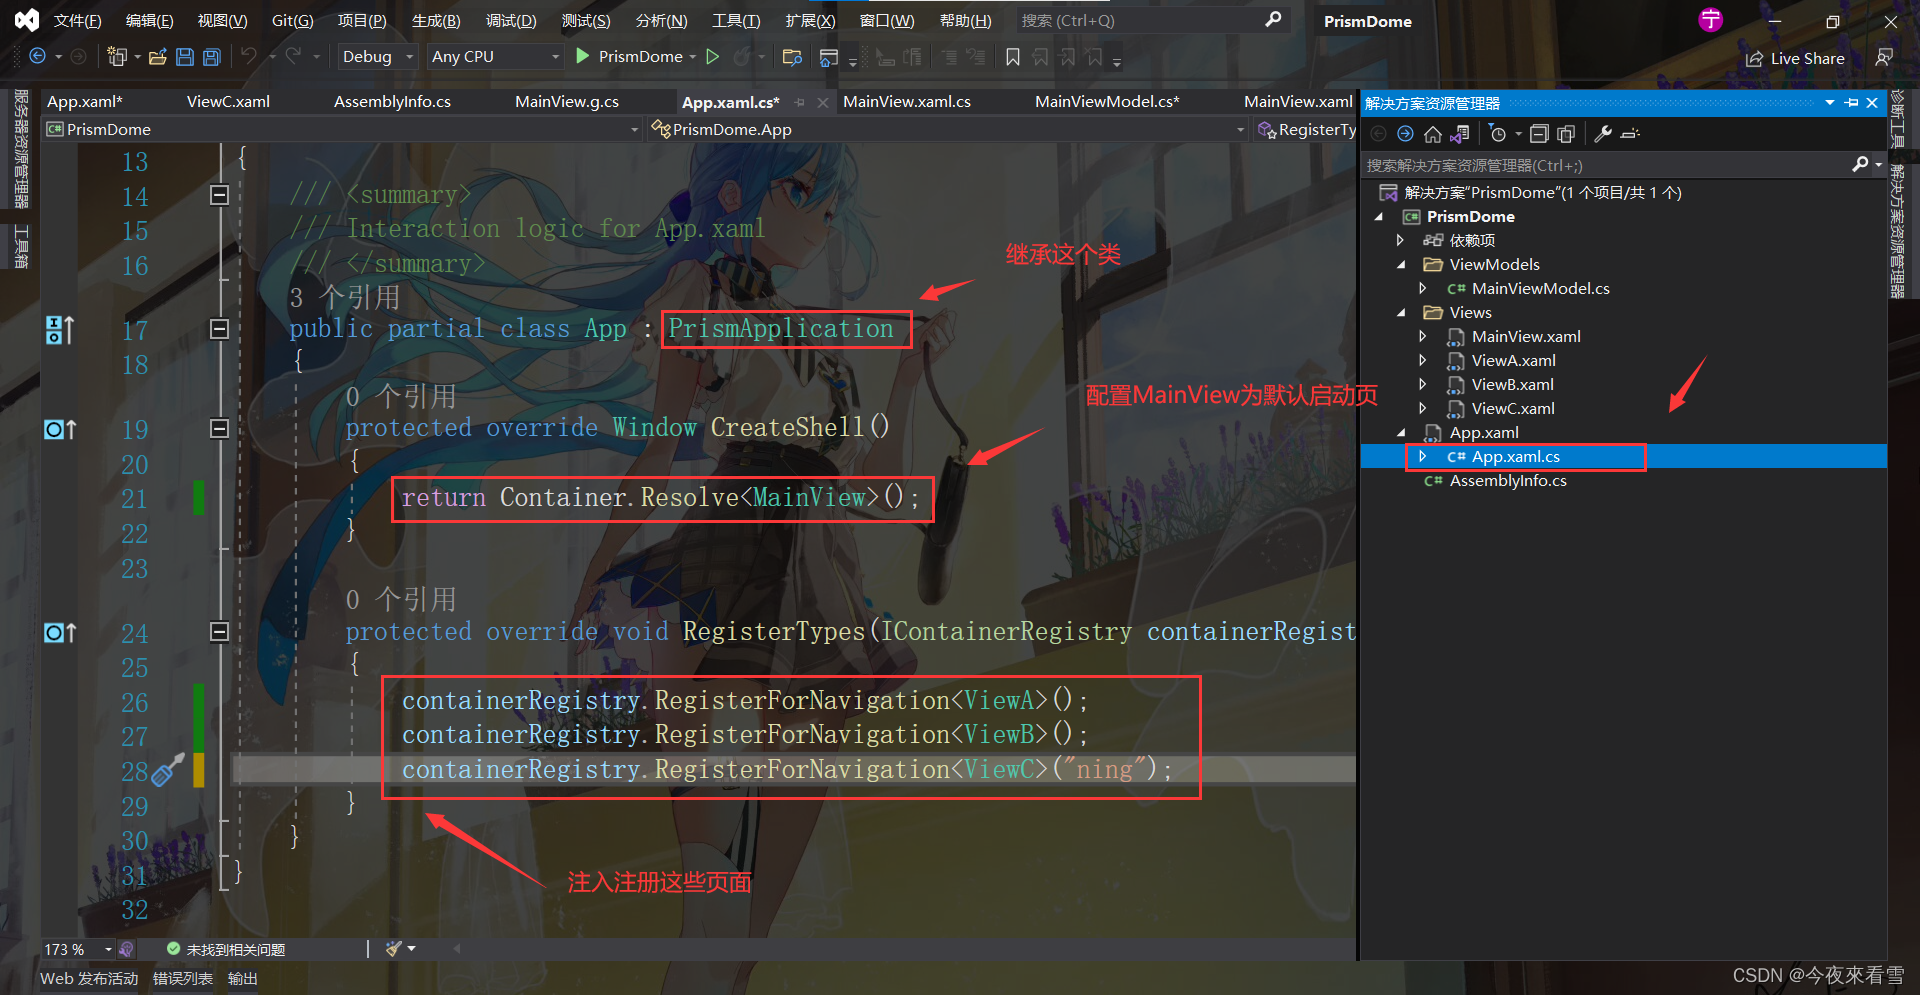Open the Debug configuration dropdown
Image resolution: width=1920 pixels, height=995 pixels.
378,57
